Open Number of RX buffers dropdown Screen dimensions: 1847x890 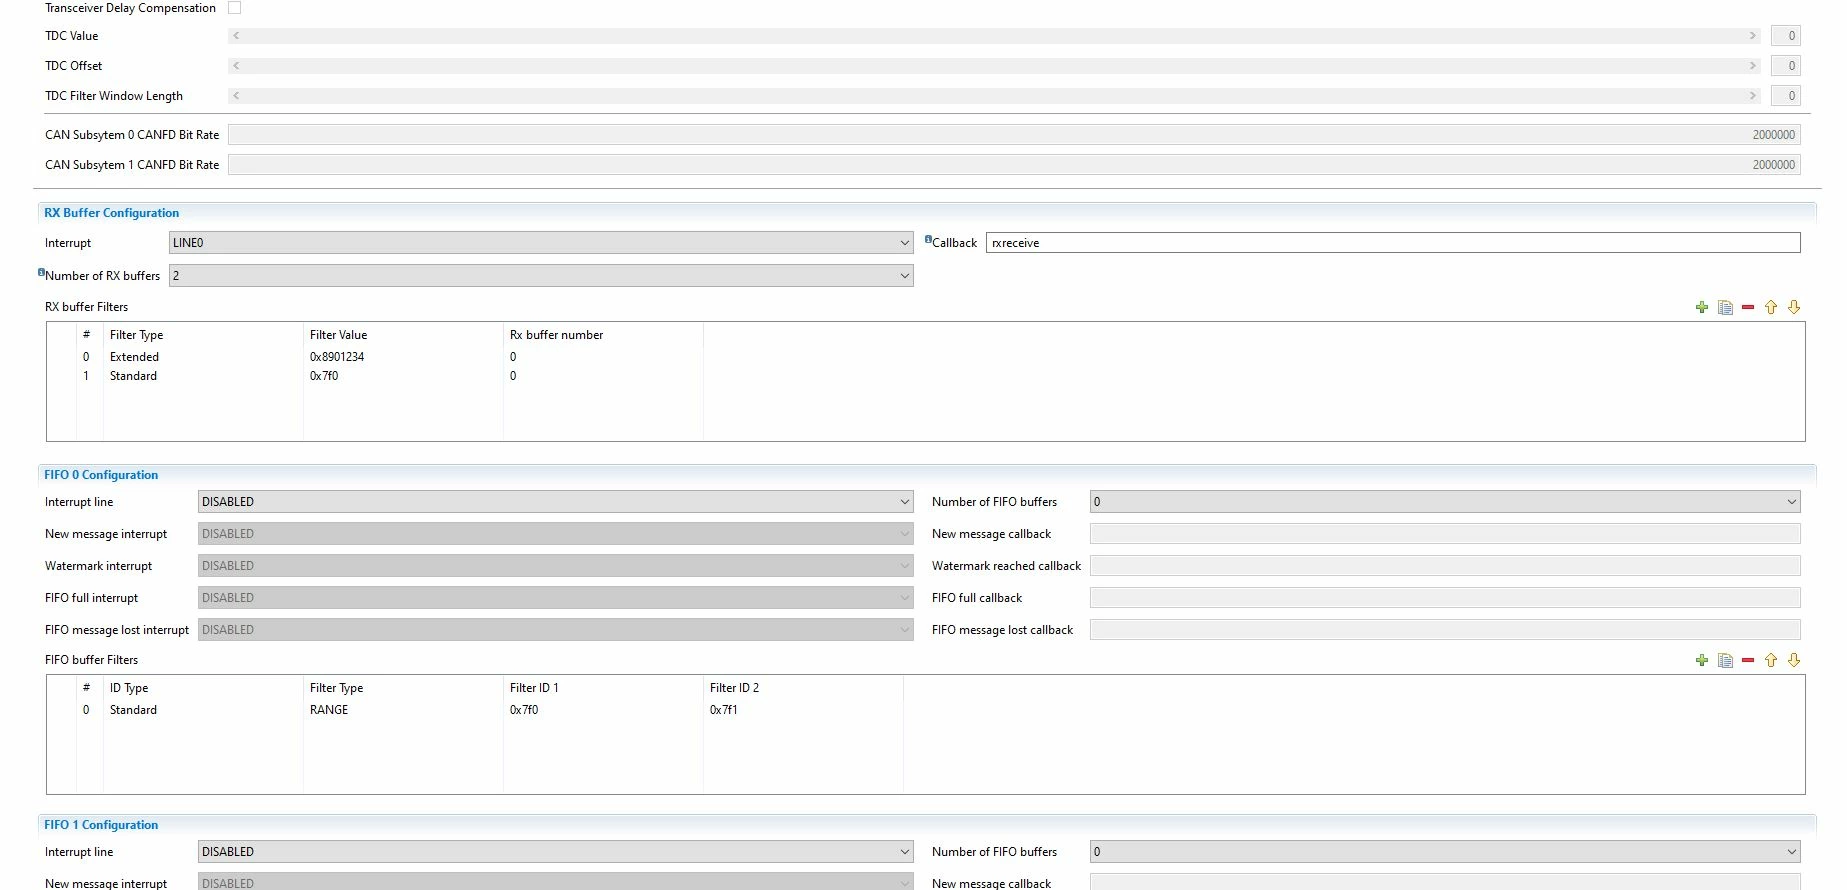click(541, 276)
